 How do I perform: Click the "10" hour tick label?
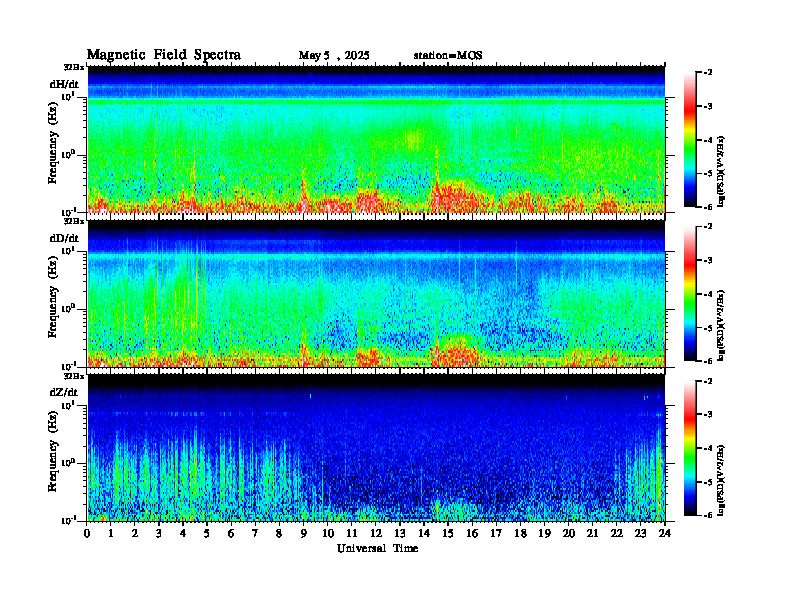328,533
